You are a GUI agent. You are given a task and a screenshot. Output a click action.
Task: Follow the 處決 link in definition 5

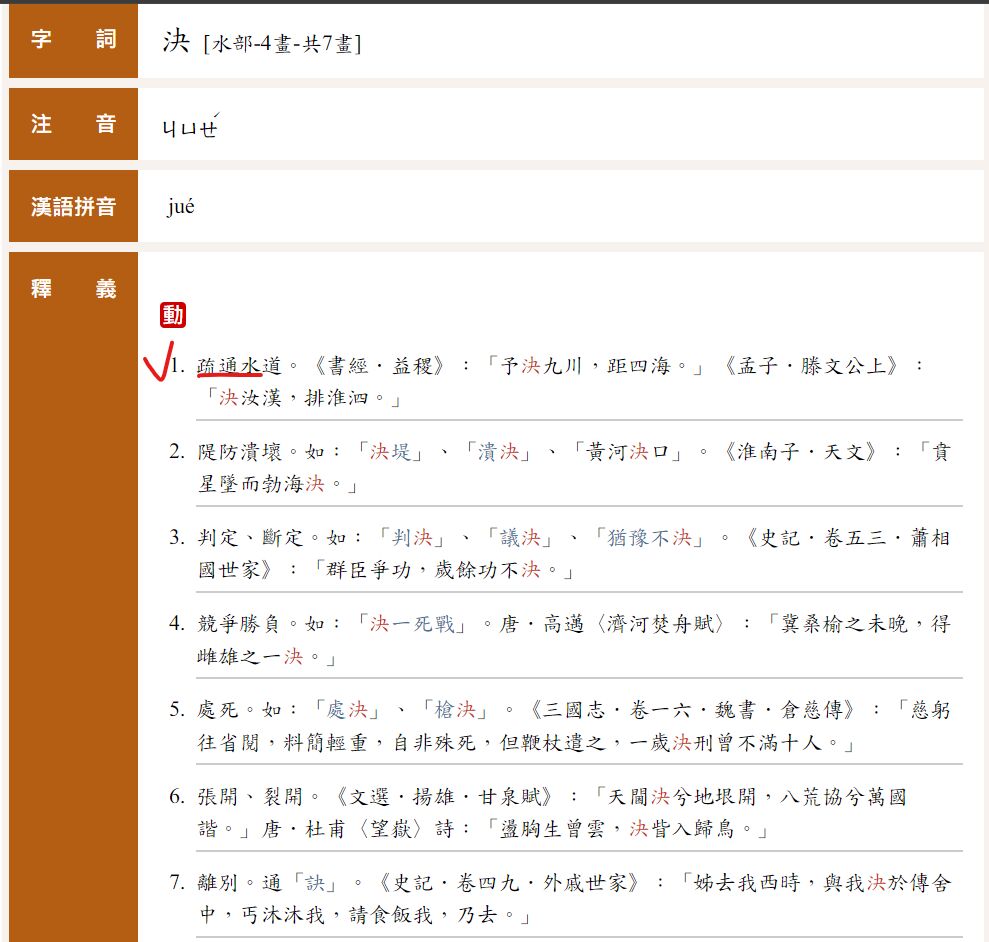click(348, 710)
